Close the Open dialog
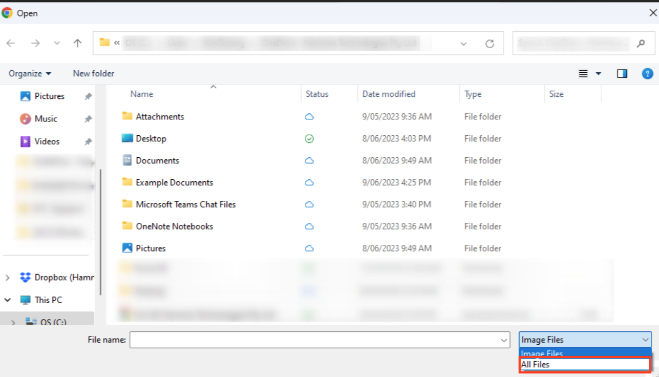The width and height of the screenshot is (659, 377). pyautogui.click(x=653, y=13)
